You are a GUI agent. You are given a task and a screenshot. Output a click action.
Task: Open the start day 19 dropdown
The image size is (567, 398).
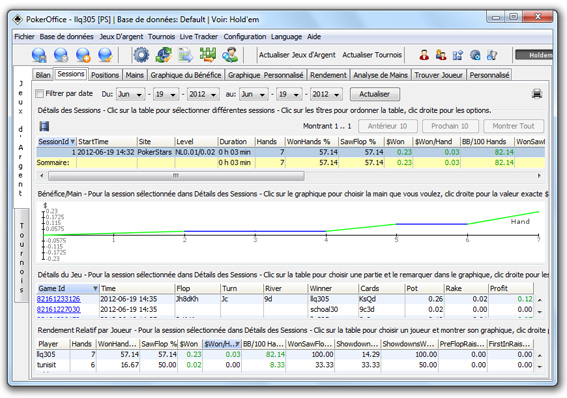coord(166,94)
